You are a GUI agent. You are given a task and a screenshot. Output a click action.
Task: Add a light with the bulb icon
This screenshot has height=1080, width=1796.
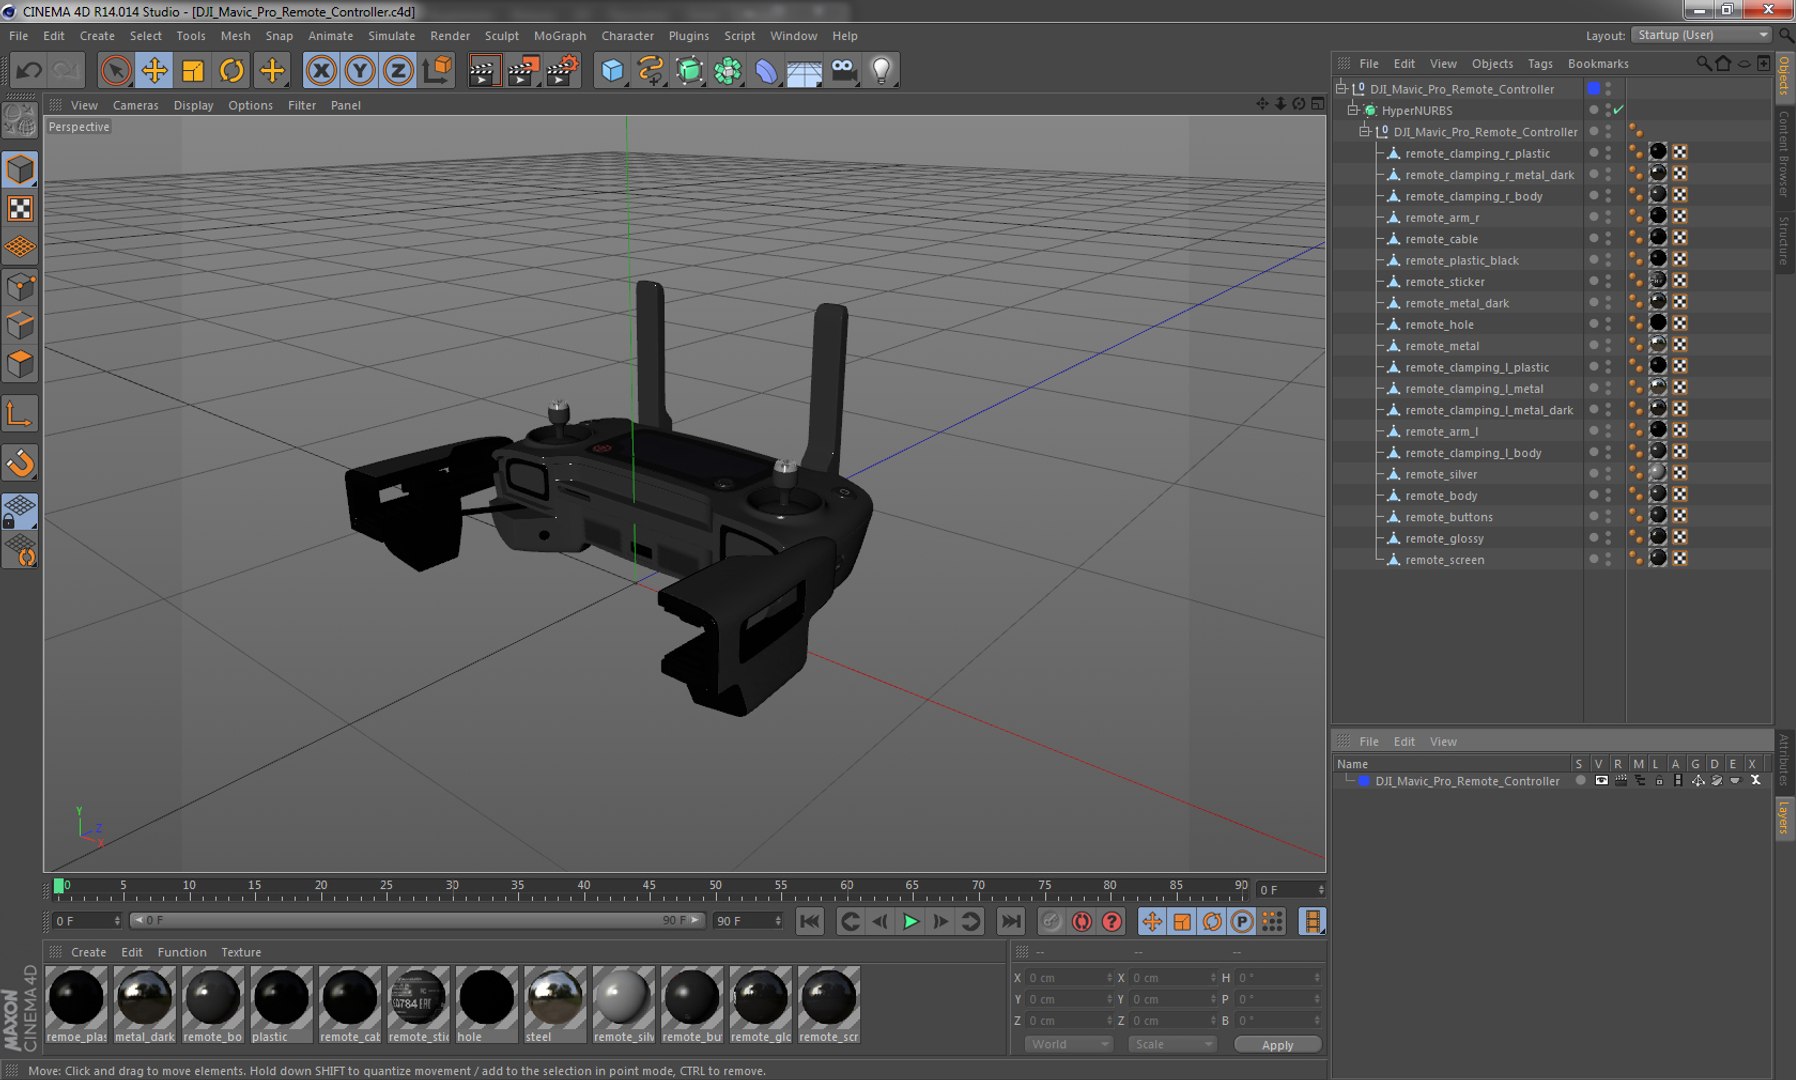pos(882,70)
